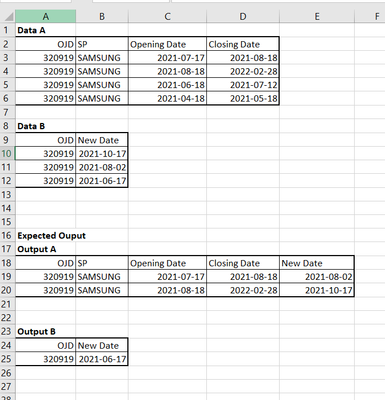Select cell E19 showing 2021-08-02
Viewport: 385px width, 400px height.
(x=317, y=277)
